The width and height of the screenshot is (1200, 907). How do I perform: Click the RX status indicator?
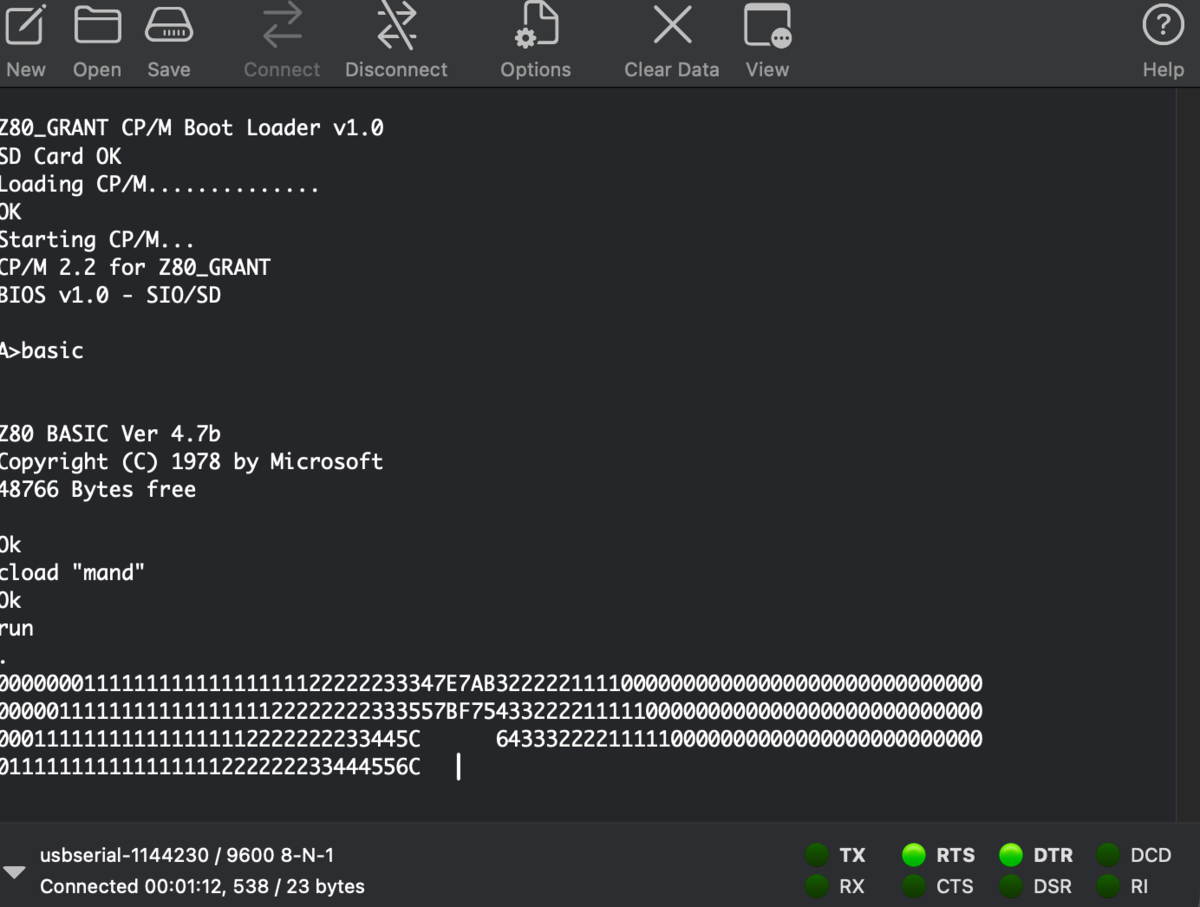point(817,886)
